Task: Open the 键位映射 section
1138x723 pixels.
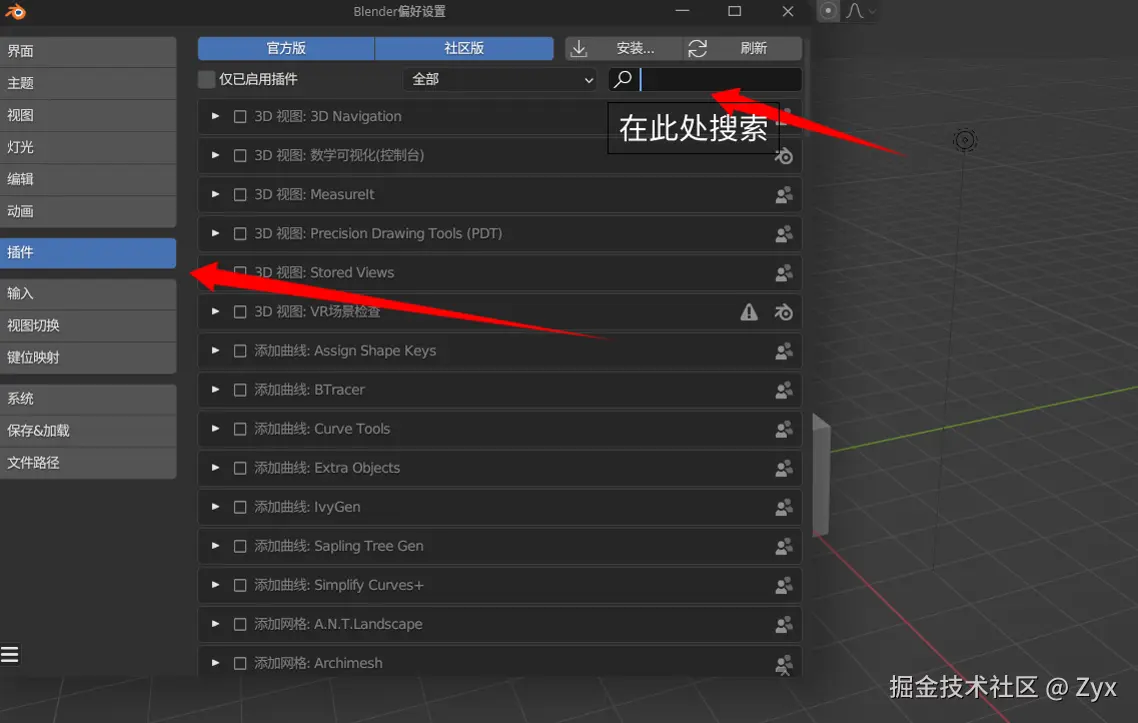Action: click(88, 358)
